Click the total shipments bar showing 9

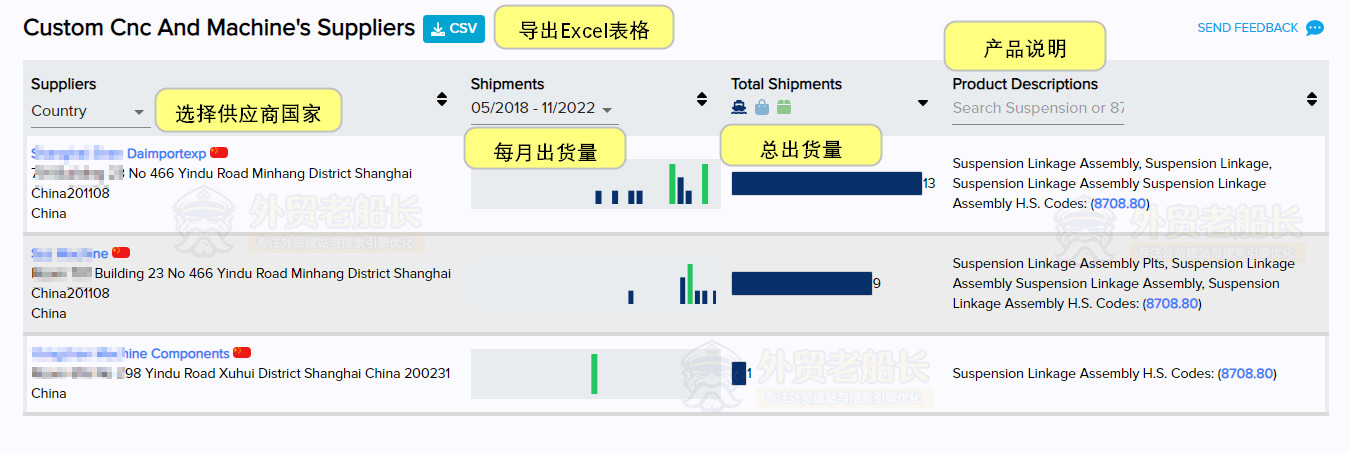[x=802, y=283]
